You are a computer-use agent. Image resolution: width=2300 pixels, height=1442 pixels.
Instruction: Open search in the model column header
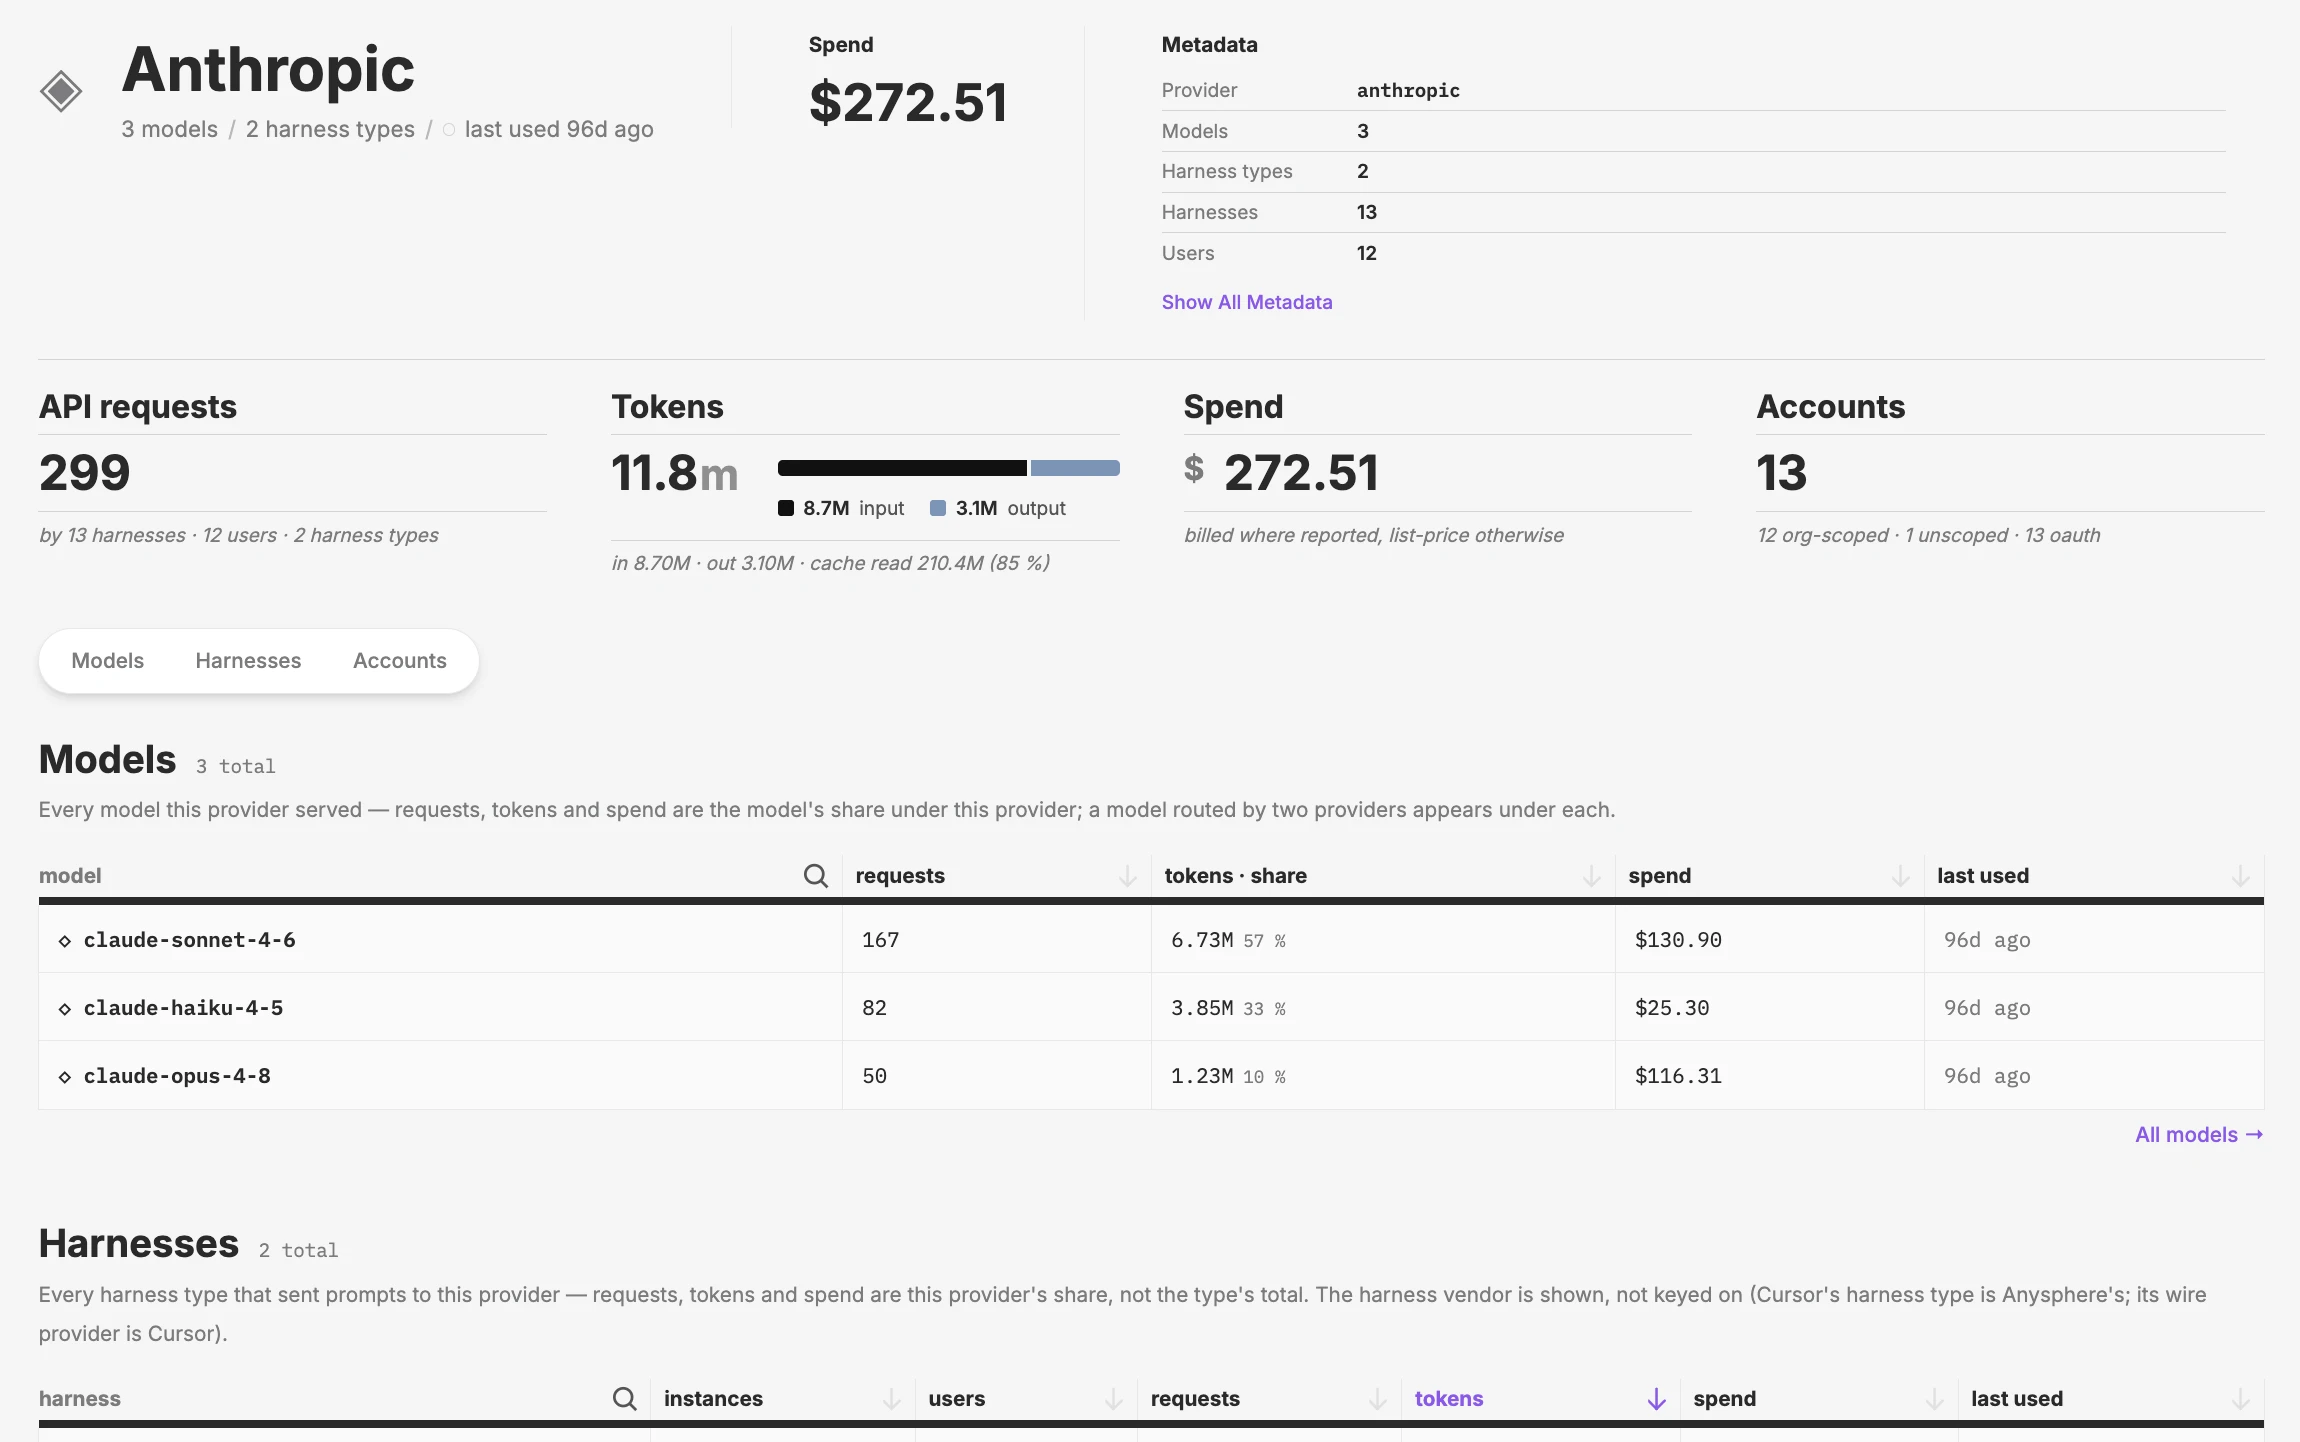pyautogui.click(x=815, y=875)
